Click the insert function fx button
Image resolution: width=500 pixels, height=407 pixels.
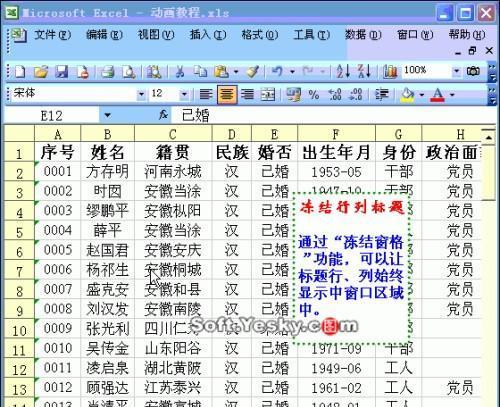coord(163,115)
